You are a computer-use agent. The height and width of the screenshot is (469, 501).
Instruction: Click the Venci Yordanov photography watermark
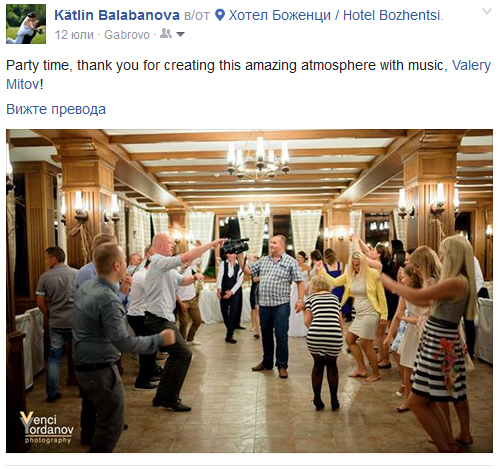point(46,427)
